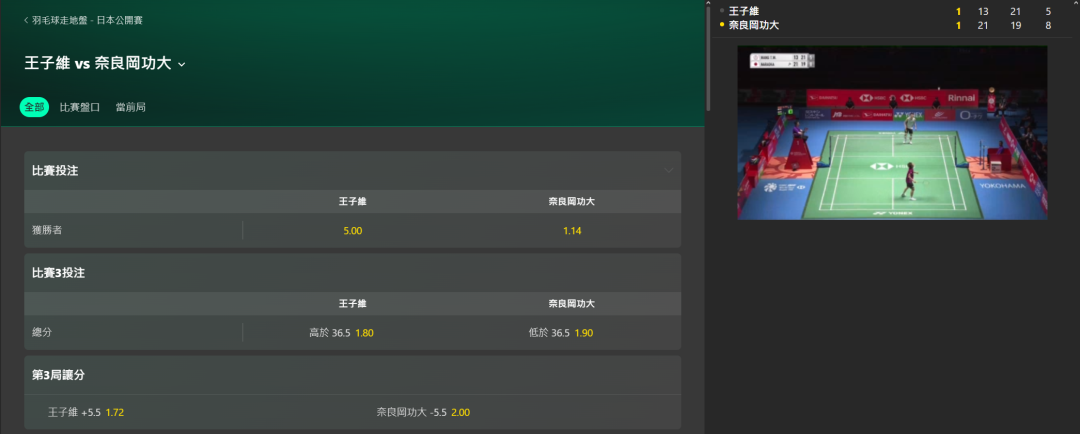The height and width of the screenshot is (434, 1080).
Task: Click the 比賽3投注 section header
Action: click(353, 273)
